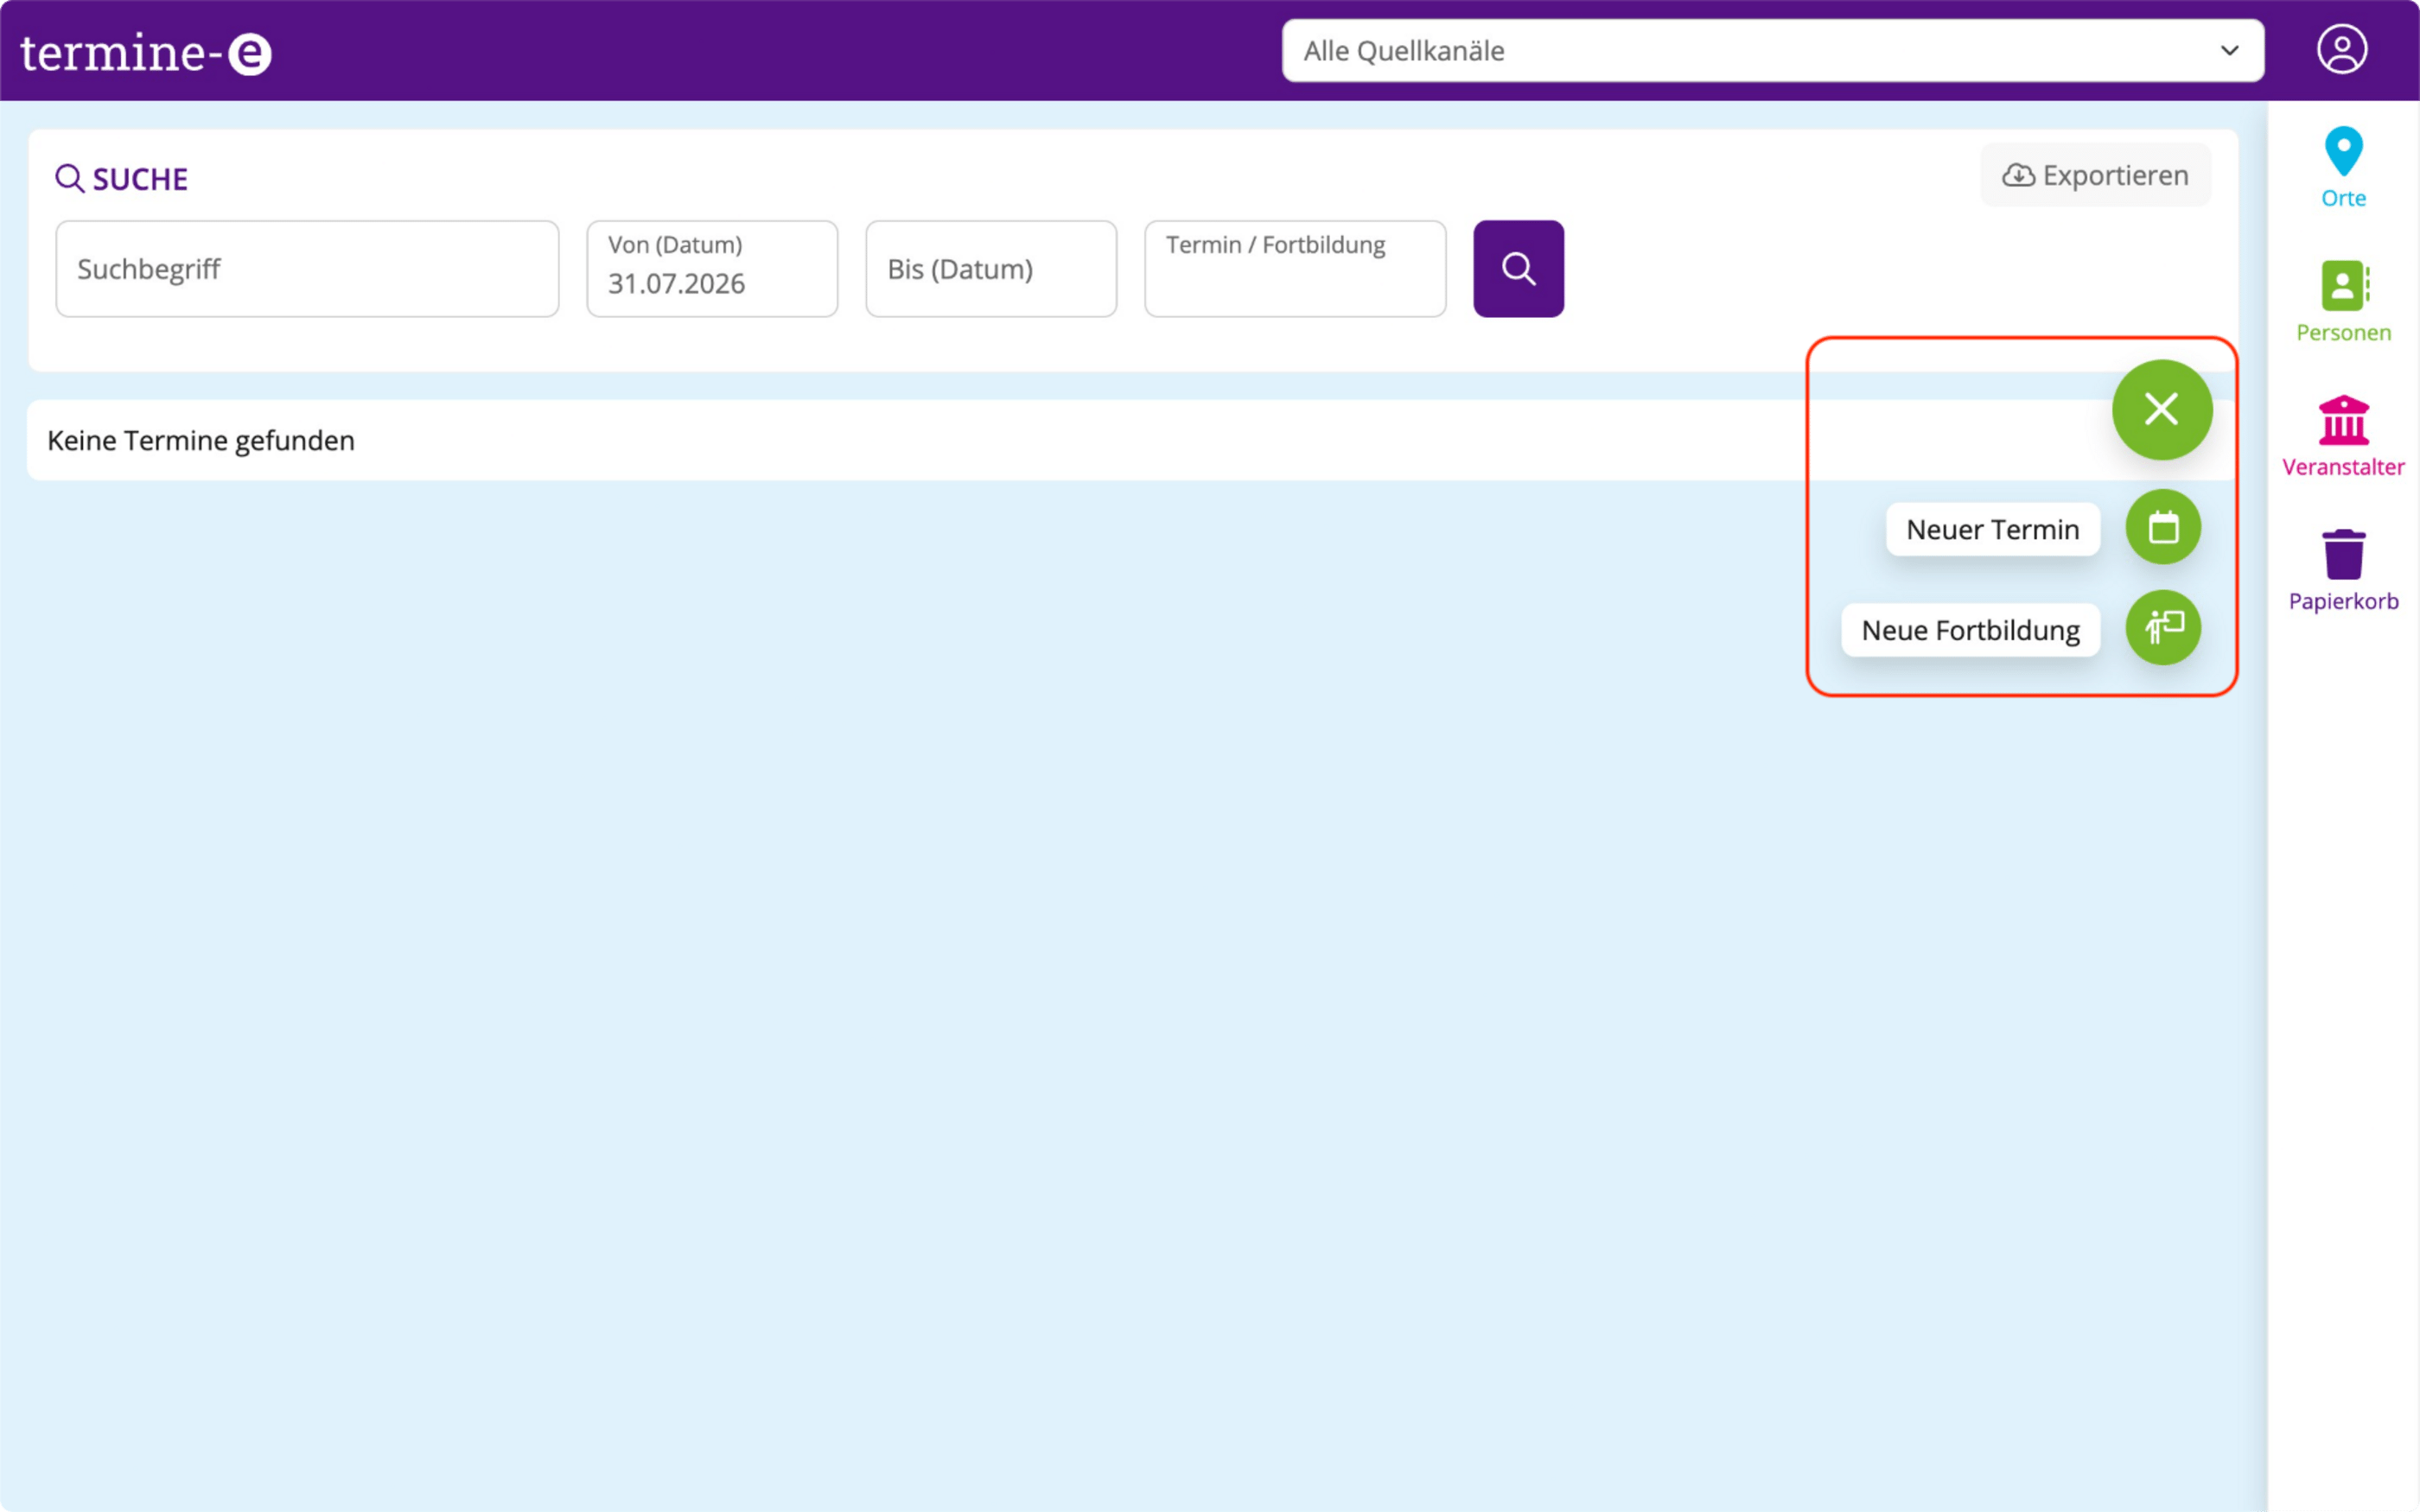Open the Personen contacts icon
Image resolution: width=2420 pixels, height=1512 pixels.
click(2344, 286)
